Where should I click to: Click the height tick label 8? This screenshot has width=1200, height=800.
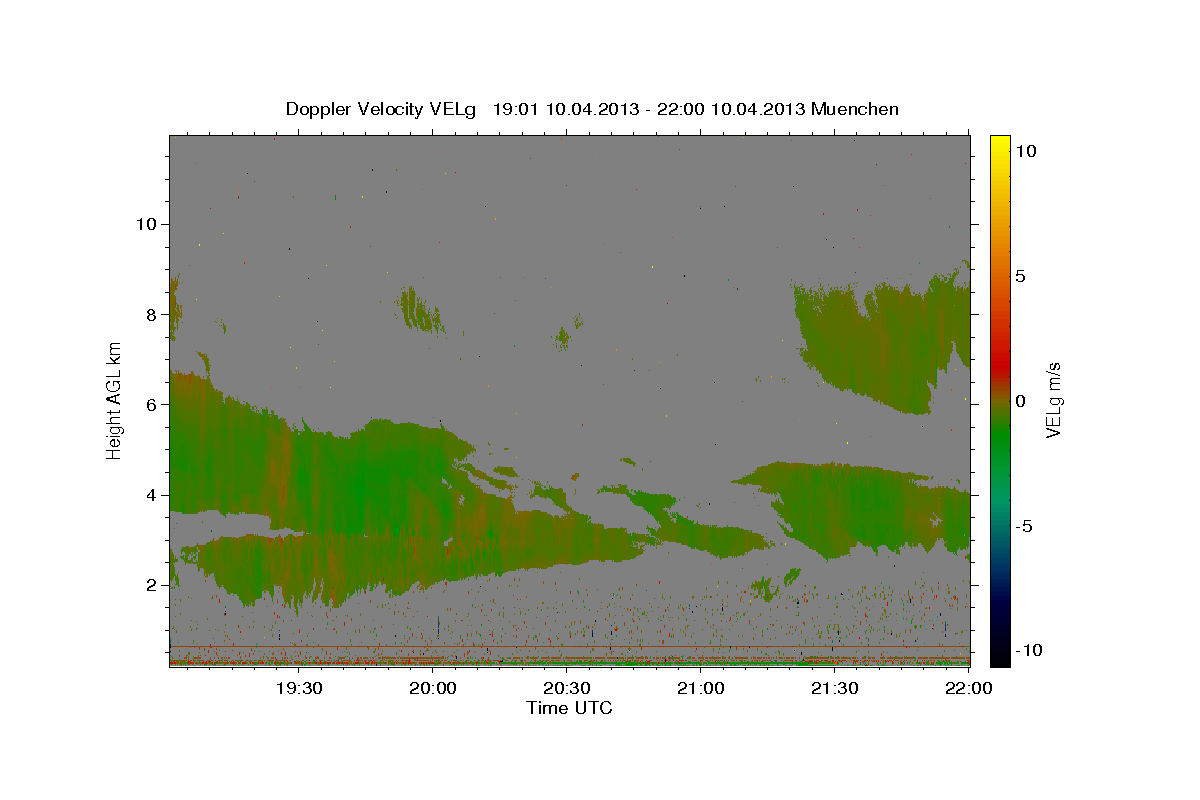click(x=151, y=314)
